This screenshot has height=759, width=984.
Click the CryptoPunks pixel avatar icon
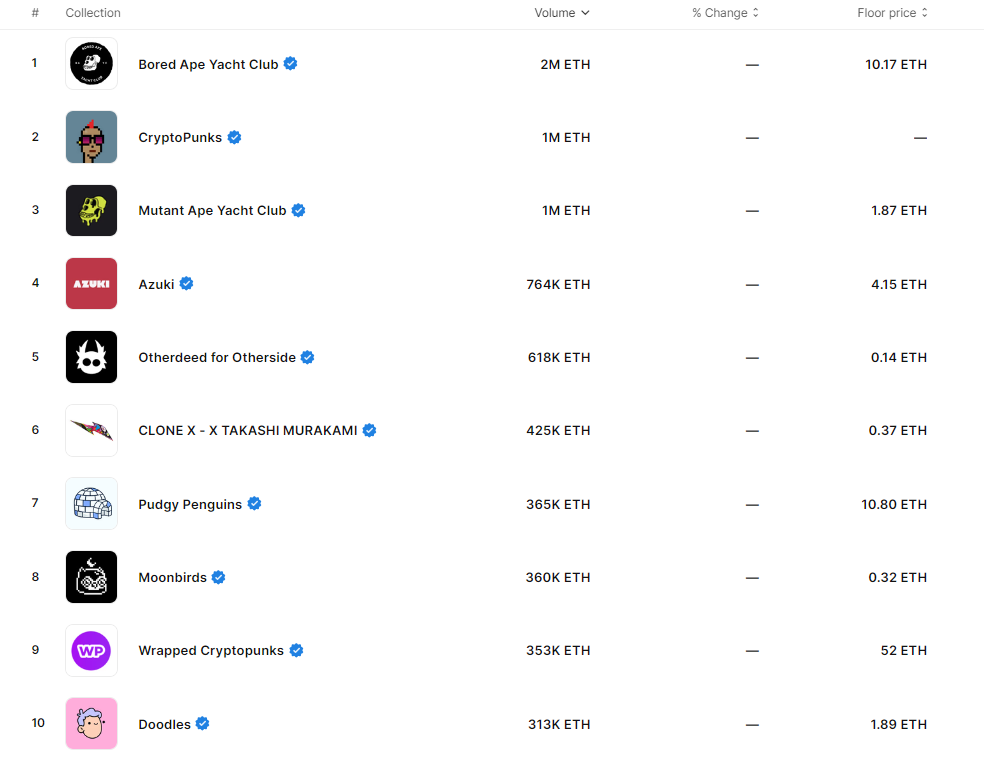click(x=91, y=137)
